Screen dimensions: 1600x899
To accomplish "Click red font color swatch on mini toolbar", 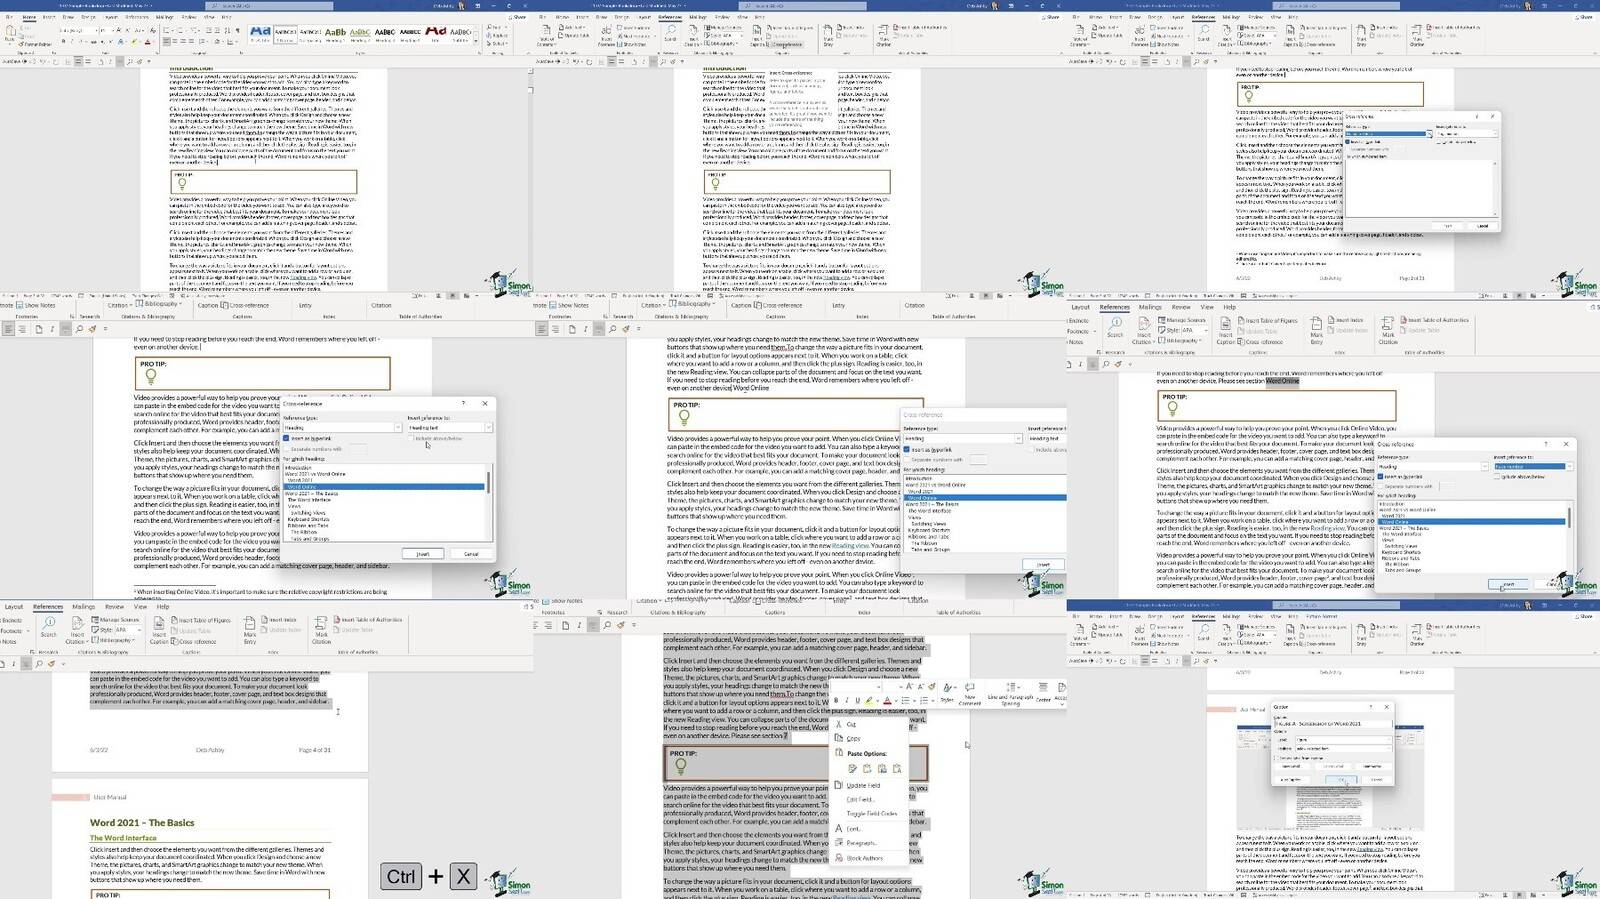I will pos(887,700).
